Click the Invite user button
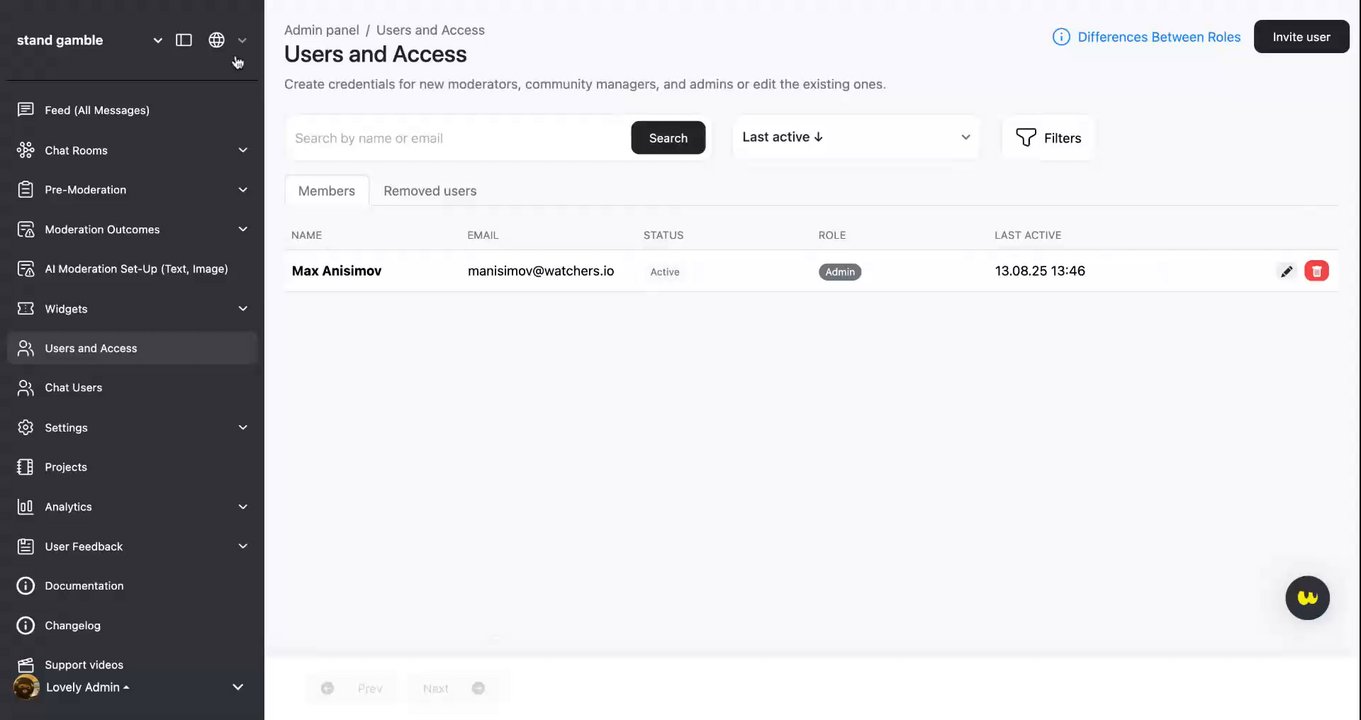 pyautogui.click(x=1301, y=37)
